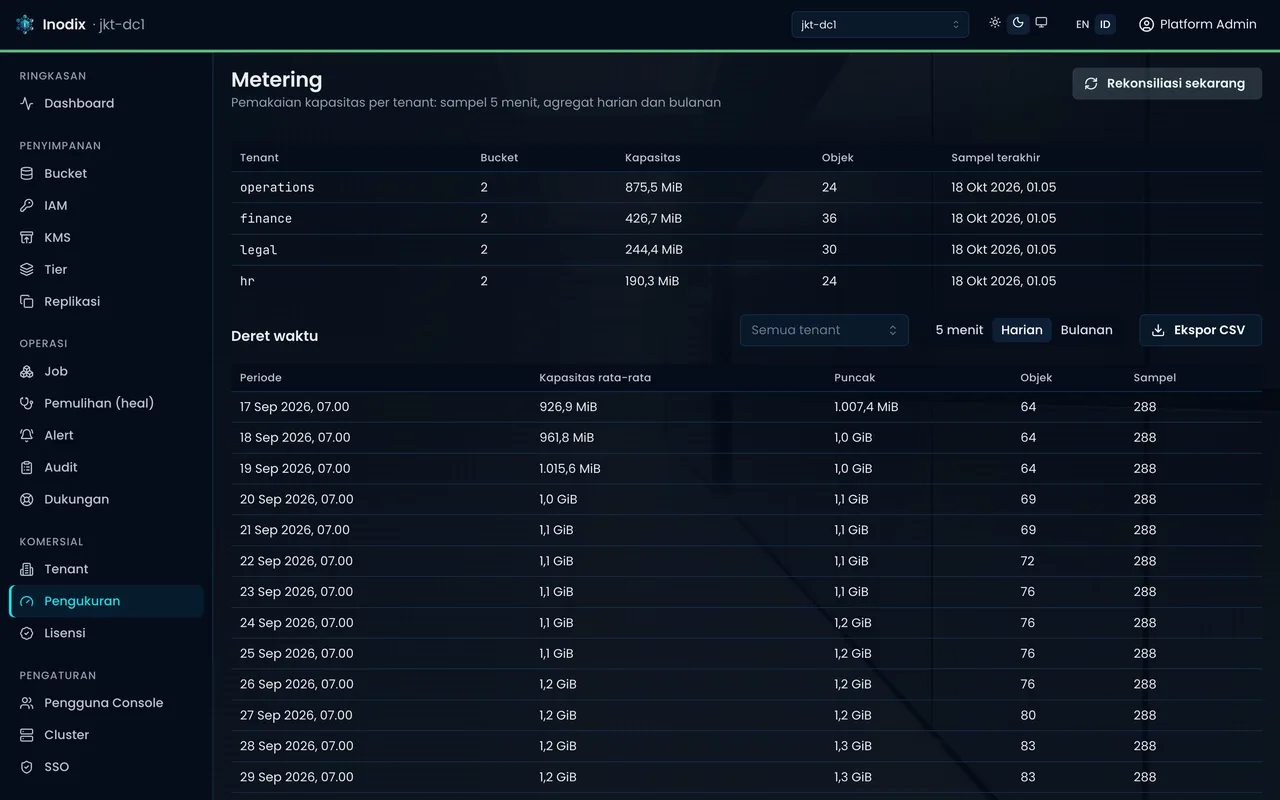Select the Pengukuran sidebar item
This screenshot has width=1280, height=800.
(x=106, y=601)
